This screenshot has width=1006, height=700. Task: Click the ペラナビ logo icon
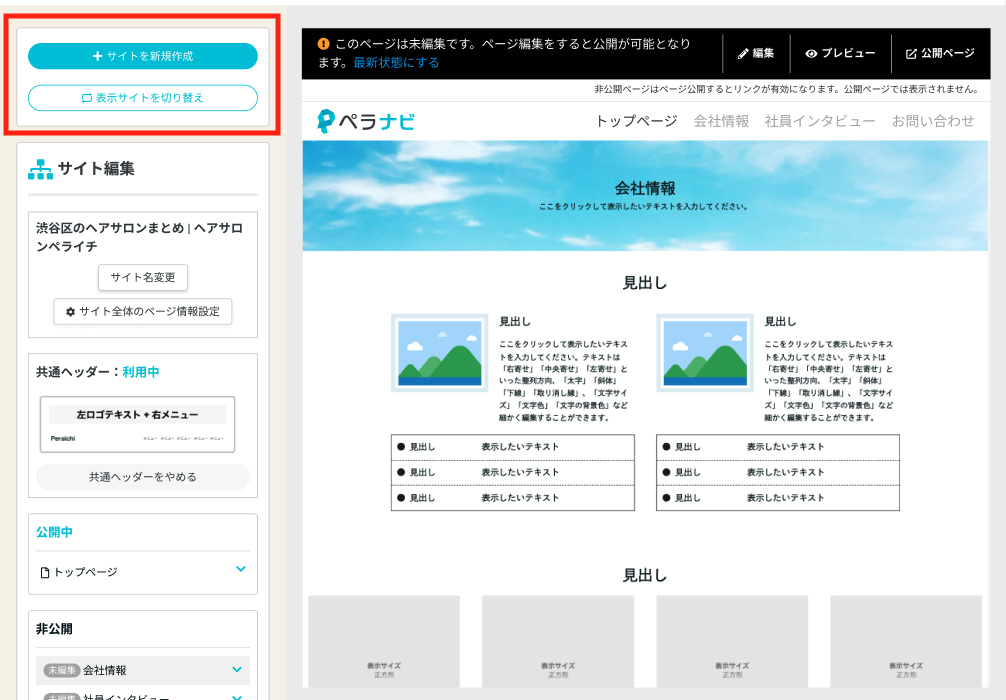326,121
